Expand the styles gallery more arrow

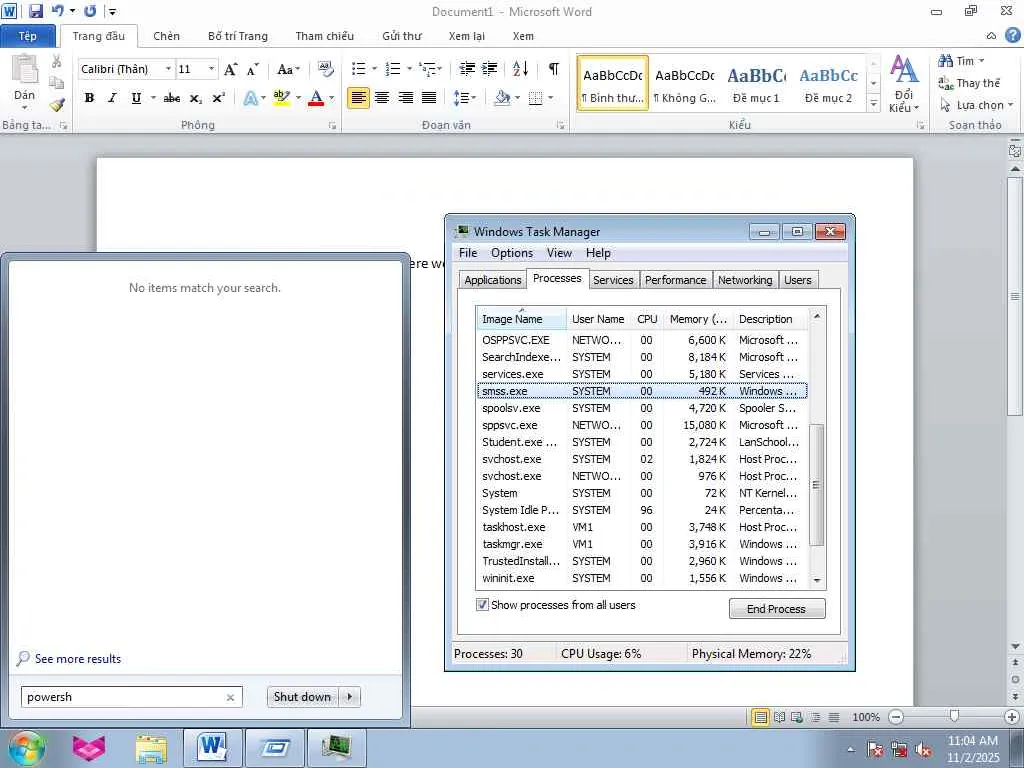click(873, 103)
